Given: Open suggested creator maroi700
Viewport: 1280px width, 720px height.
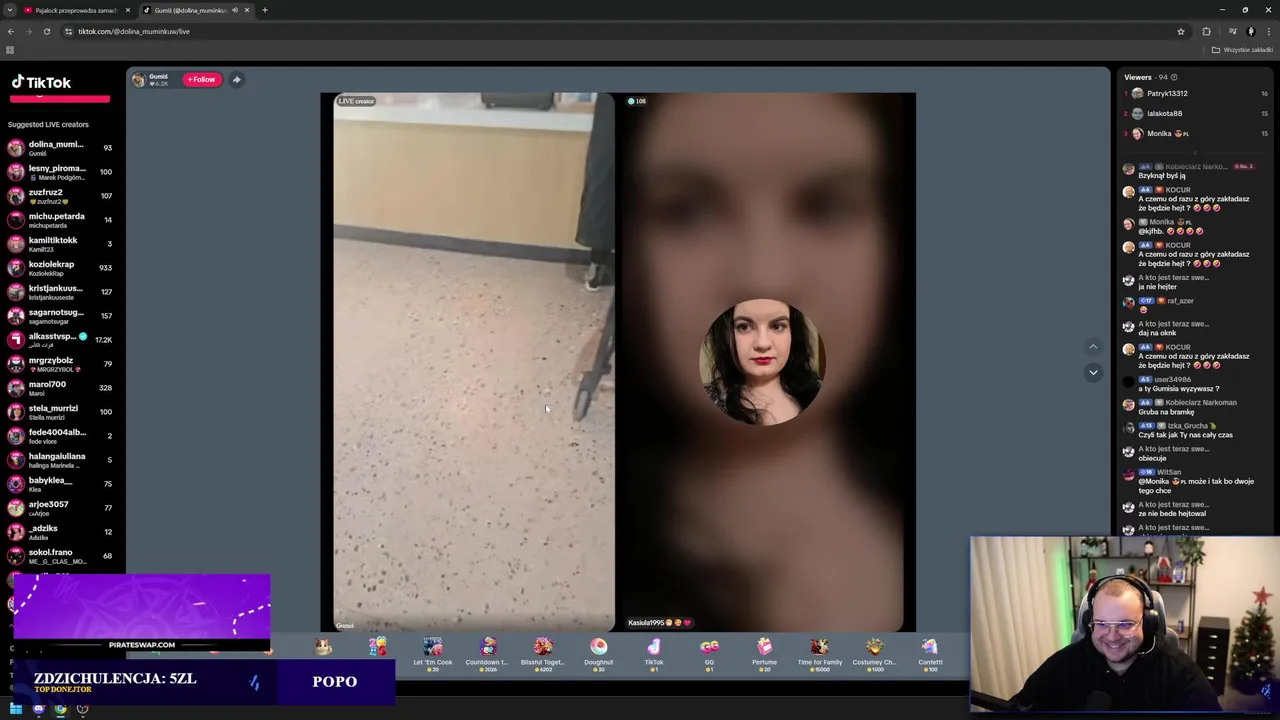Looking at the screenshot, I should (x=60, y=388).
